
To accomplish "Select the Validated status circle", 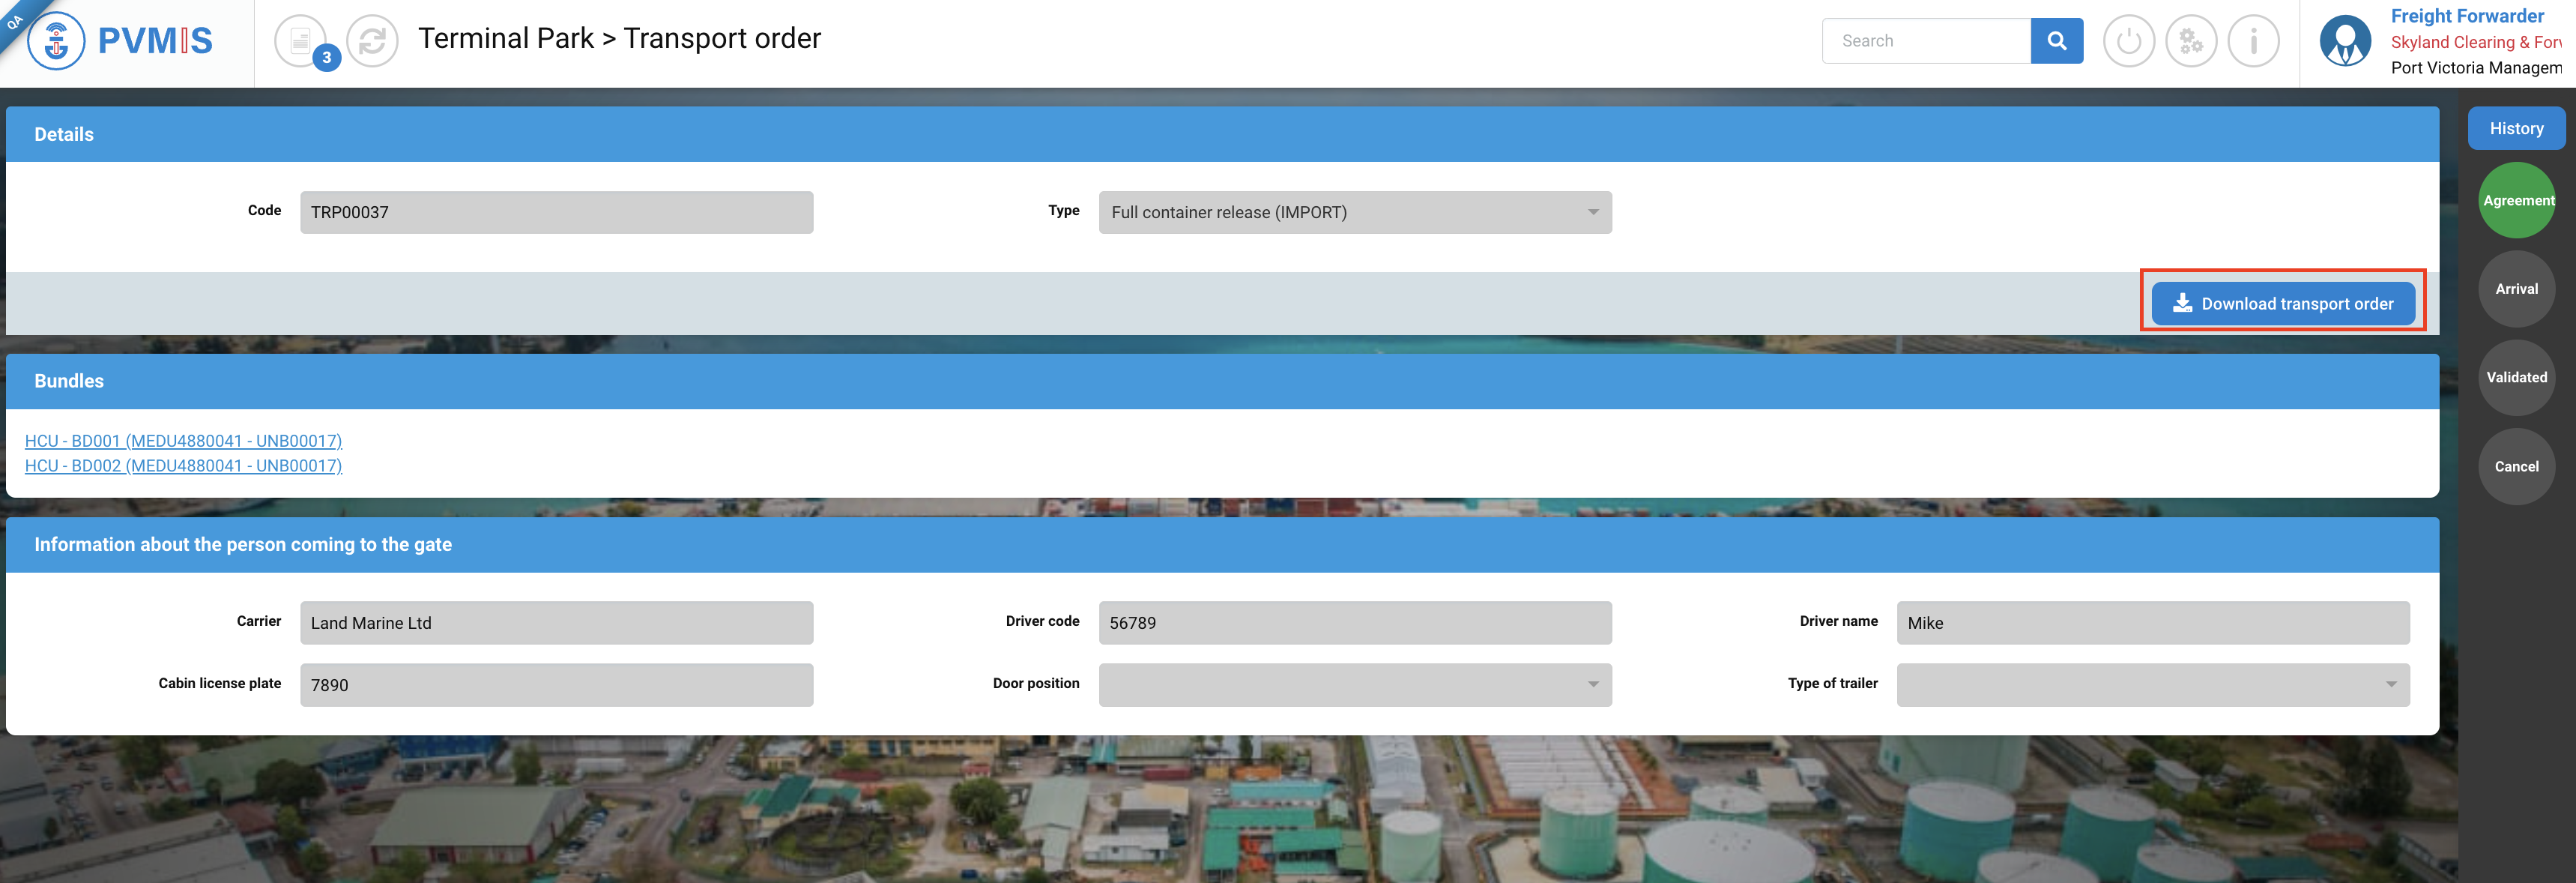I will (x=2516, y=377).
